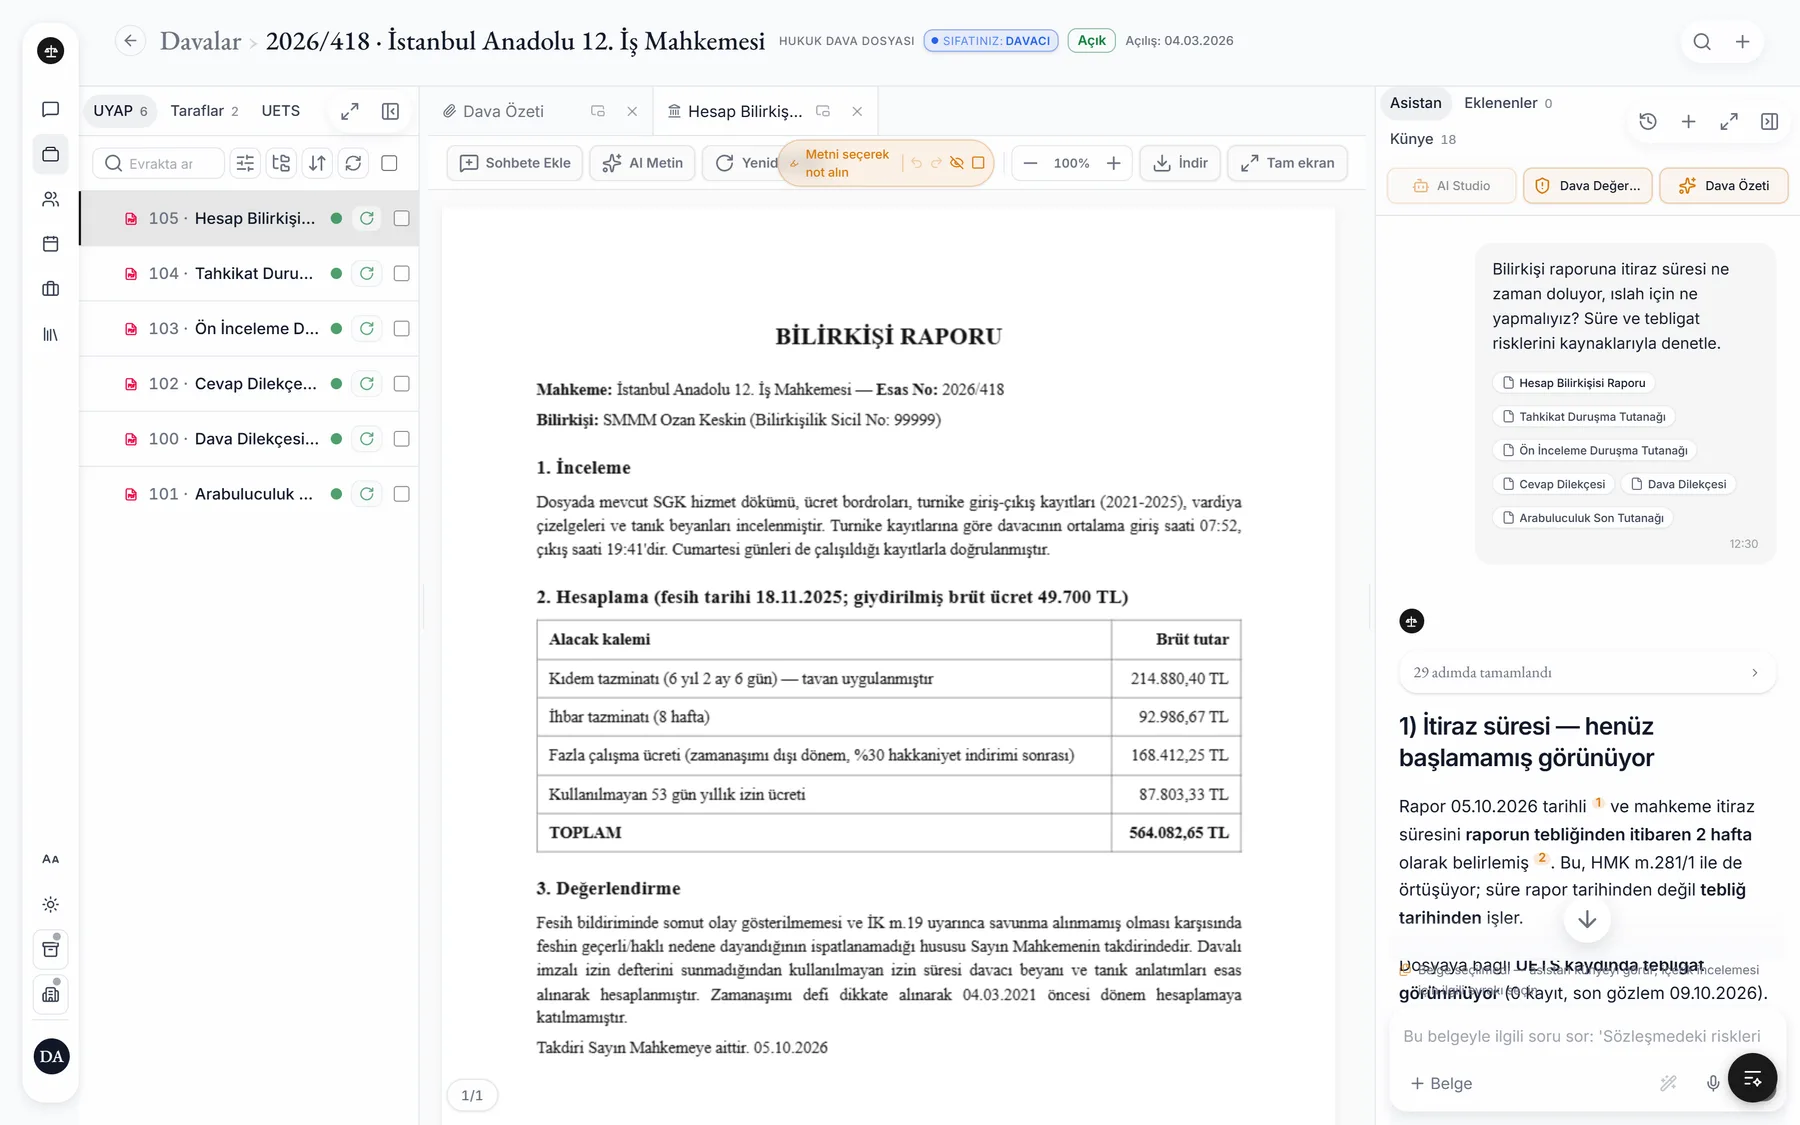Toggle the select-all checkbox in the list toolbar
The image size is (1800, 1125).
(390, 163)
